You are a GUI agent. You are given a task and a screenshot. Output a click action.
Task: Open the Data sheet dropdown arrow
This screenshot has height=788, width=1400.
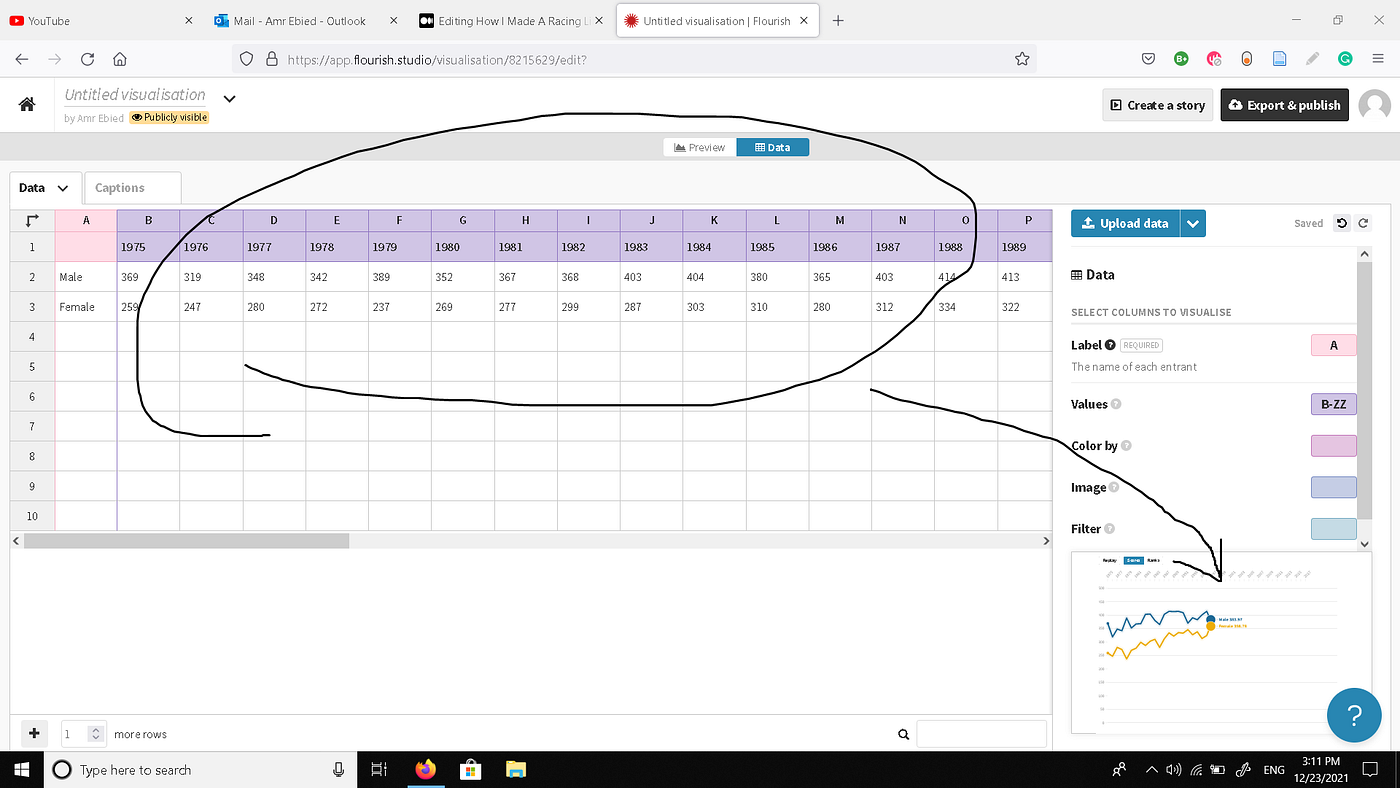[63, 188]
